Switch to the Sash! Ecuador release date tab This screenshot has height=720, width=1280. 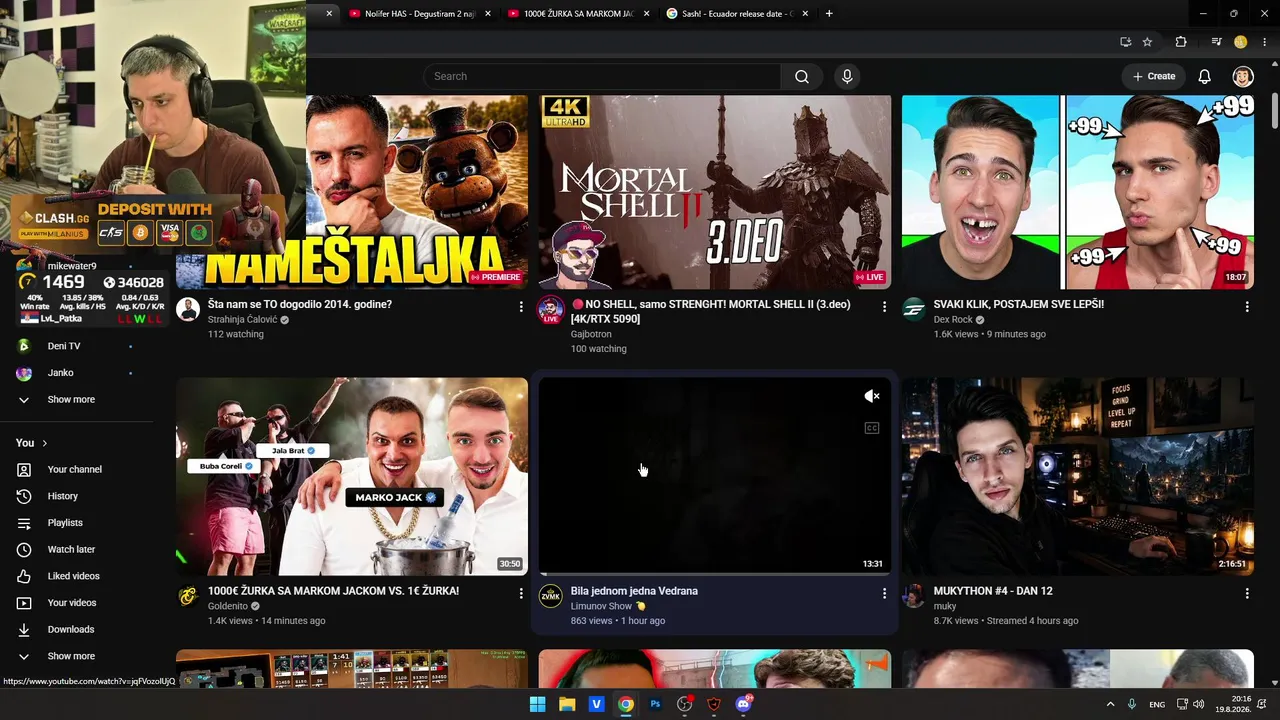point(737,14)
